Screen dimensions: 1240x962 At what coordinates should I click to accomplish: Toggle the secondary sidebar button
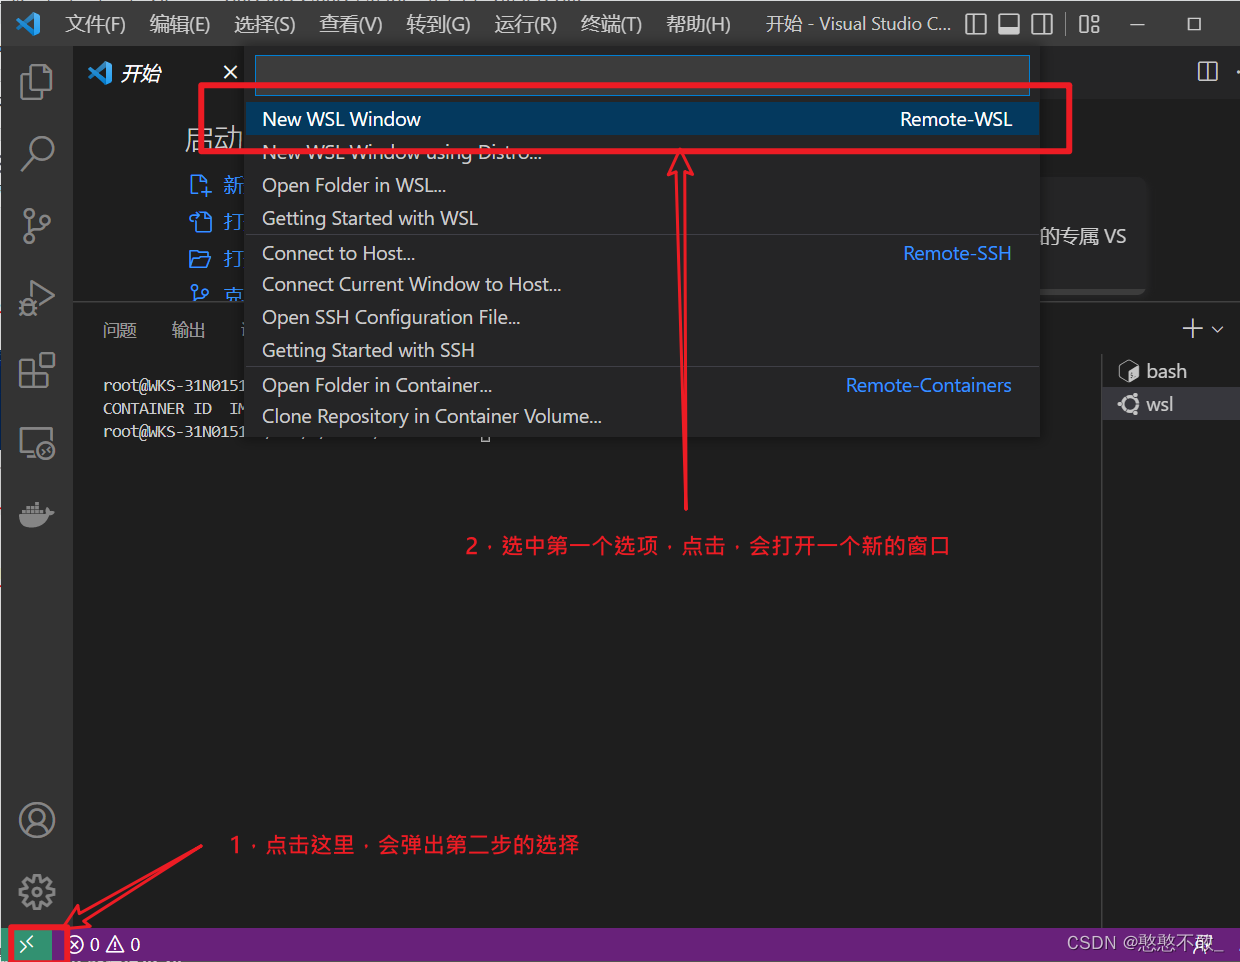(1042, 24)
